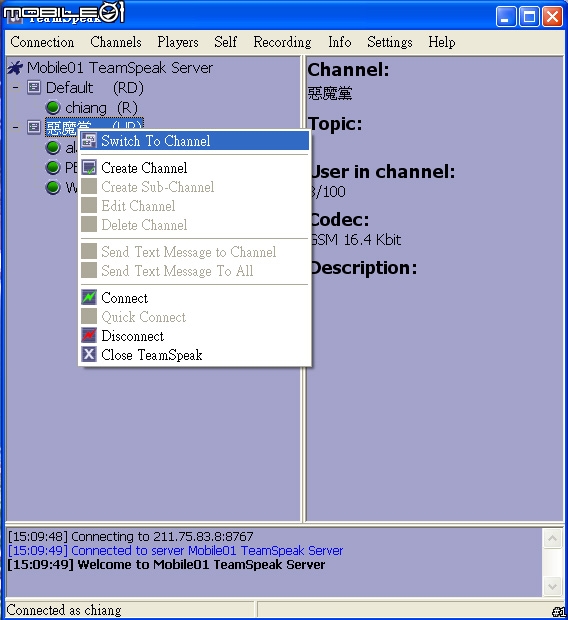Viewport: 568px width, 620px height.
Task: Click the red Disconnect icon
Action: (89, 336)
